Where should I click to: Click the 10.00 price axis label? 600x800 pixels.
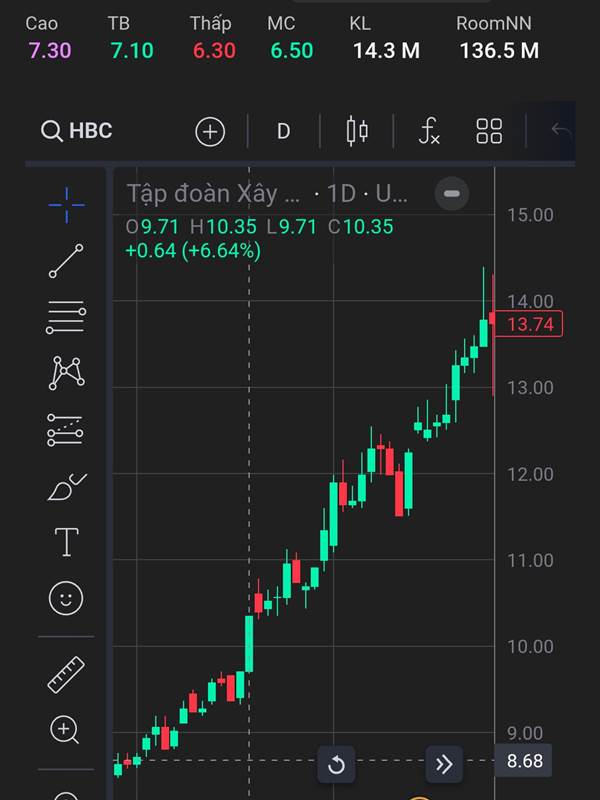(531, 647)
